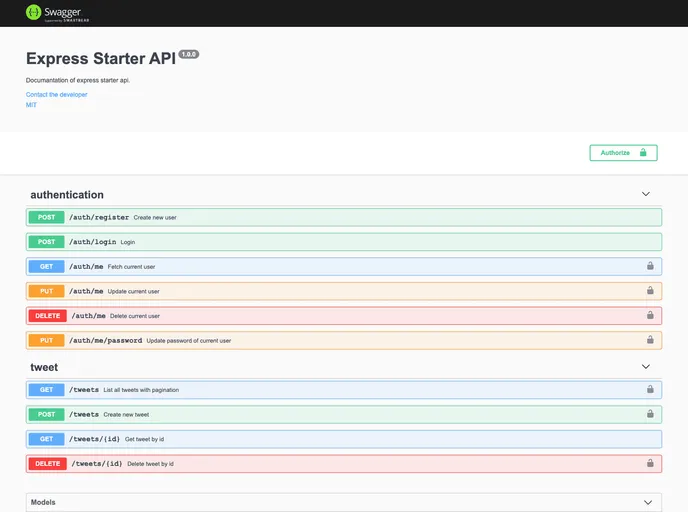Expand GET /auth/me Fetch current user

pyautogui.click(x=344, y=266)
